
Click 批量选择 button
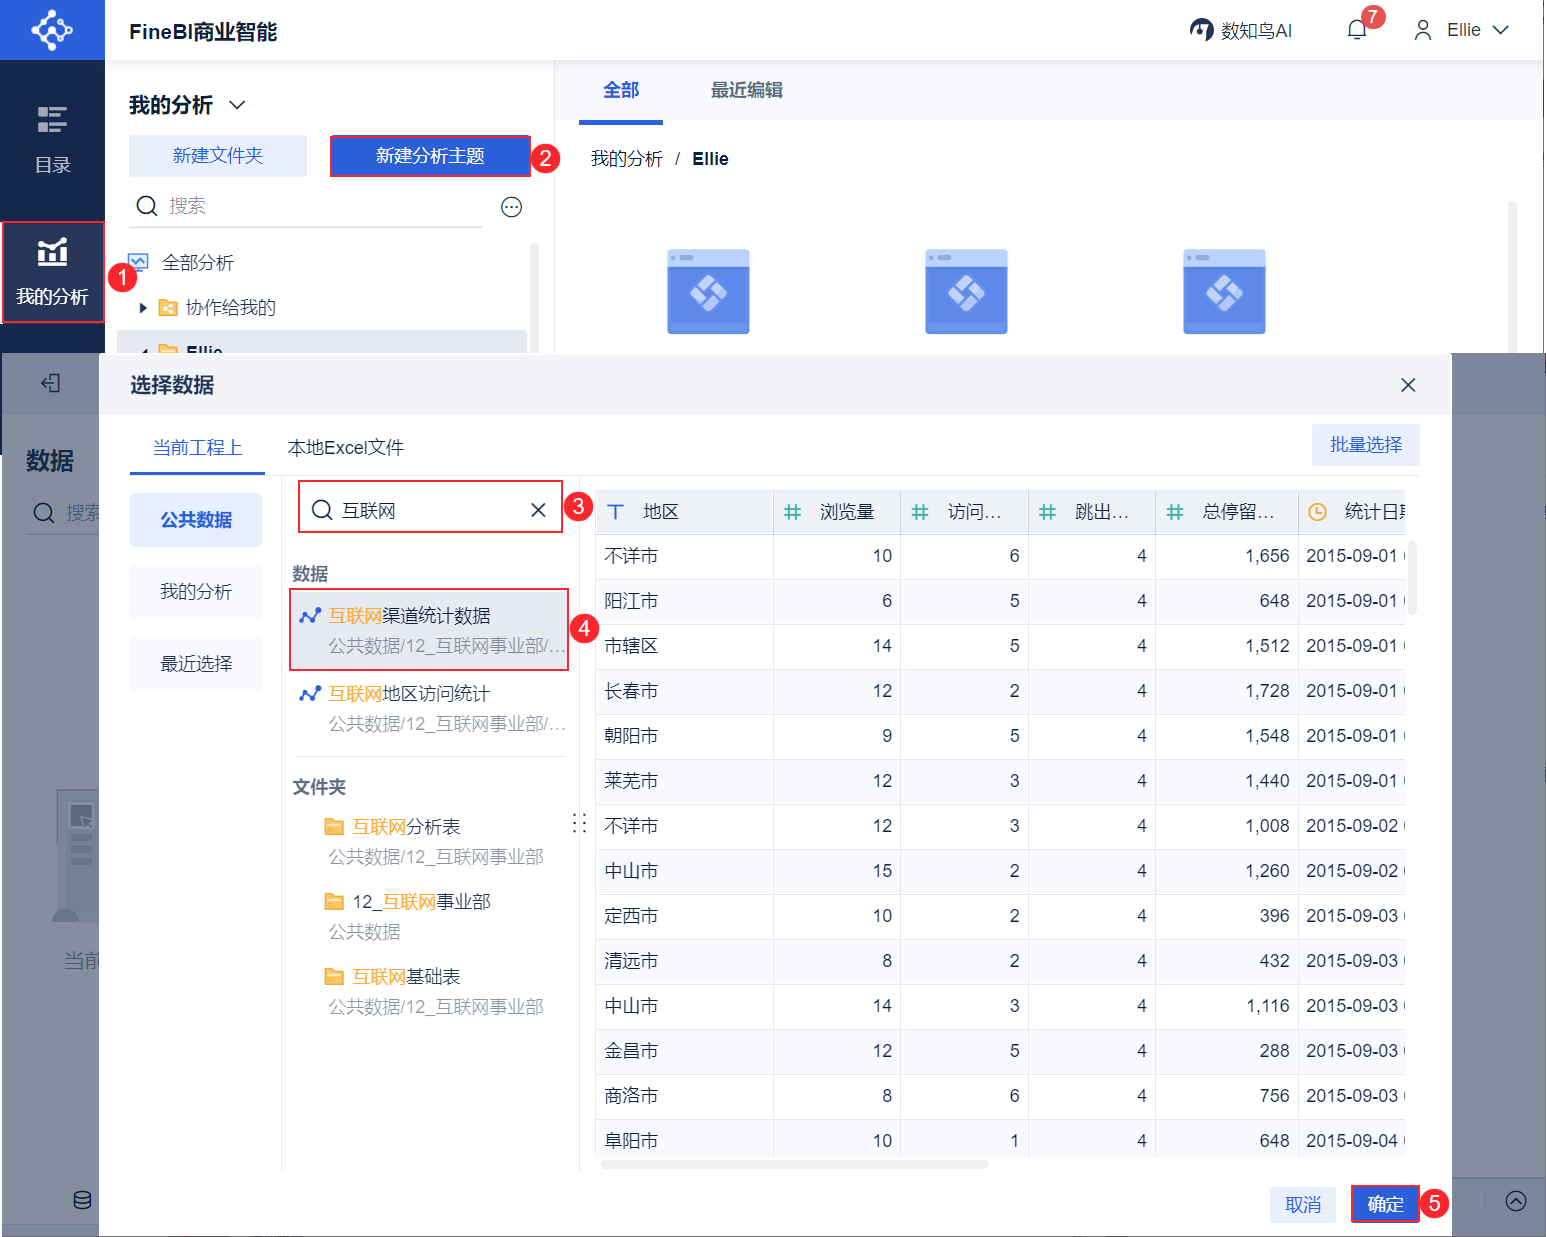click(1366, 445)
